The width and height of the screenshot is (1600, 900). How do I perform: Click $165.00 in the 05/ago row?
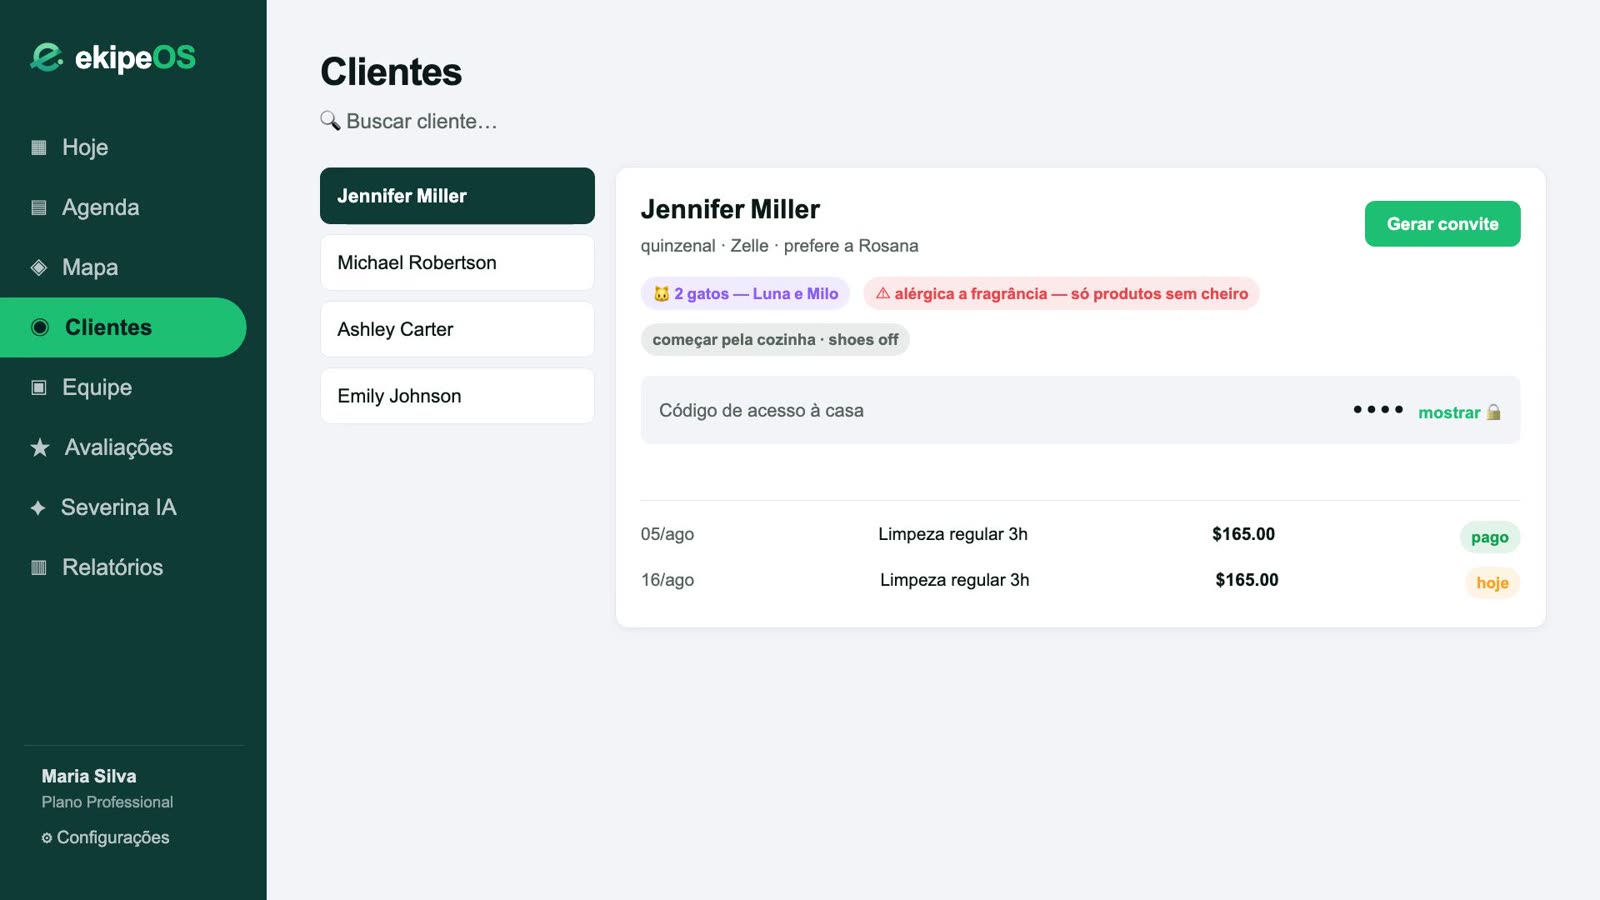point(1243,534)
